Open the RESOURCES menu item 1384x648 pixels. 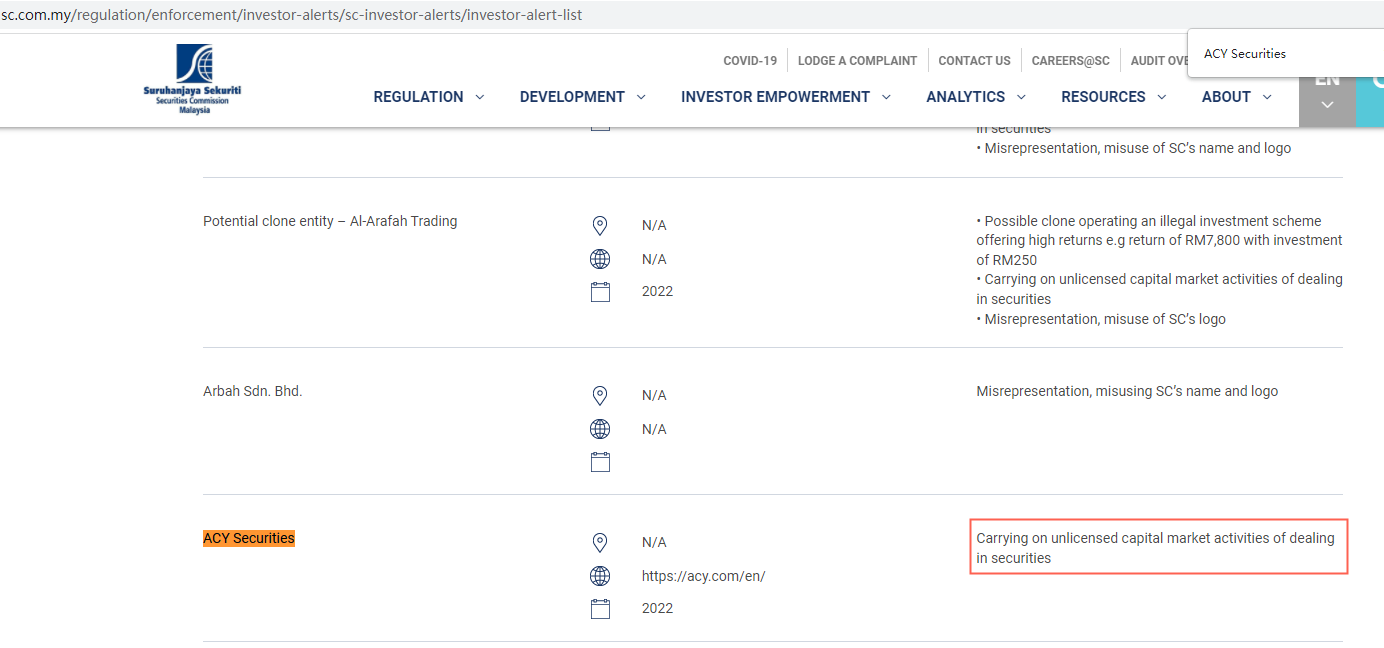click(1103, 97)
